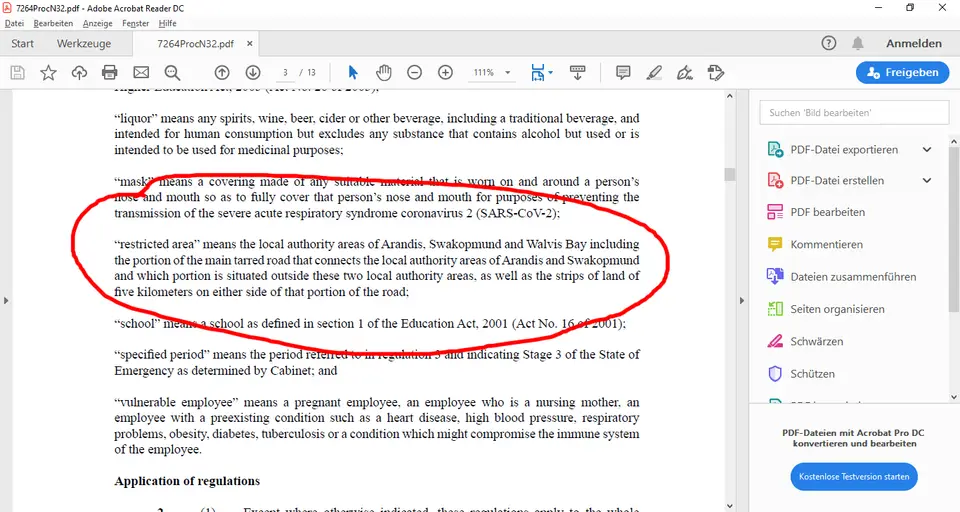Add a comment with speech bubble icon
This screenshot has width=960, height=512.
(623, 73)
